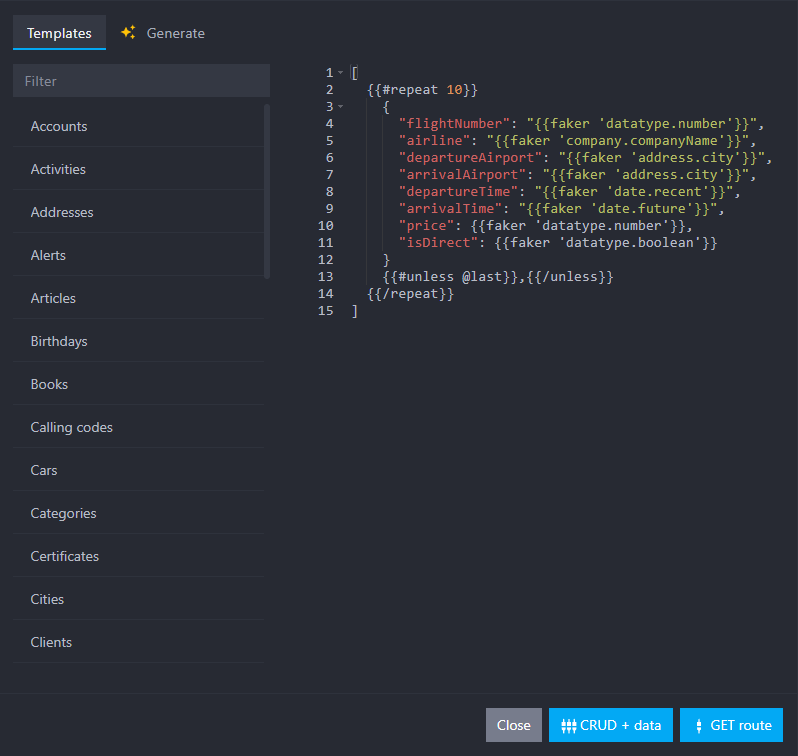Close the templates dialog
The image size is (798, 756).
513,725
